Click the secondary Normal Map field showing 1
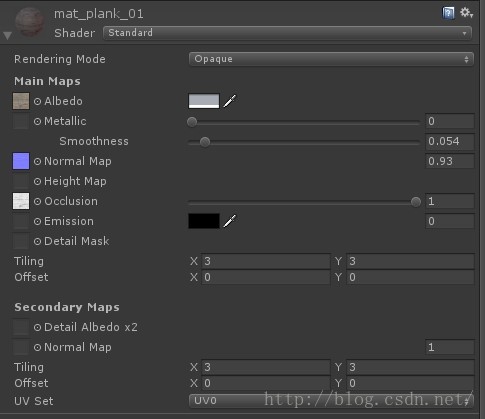The image size is (485, 419). point(450,347)
